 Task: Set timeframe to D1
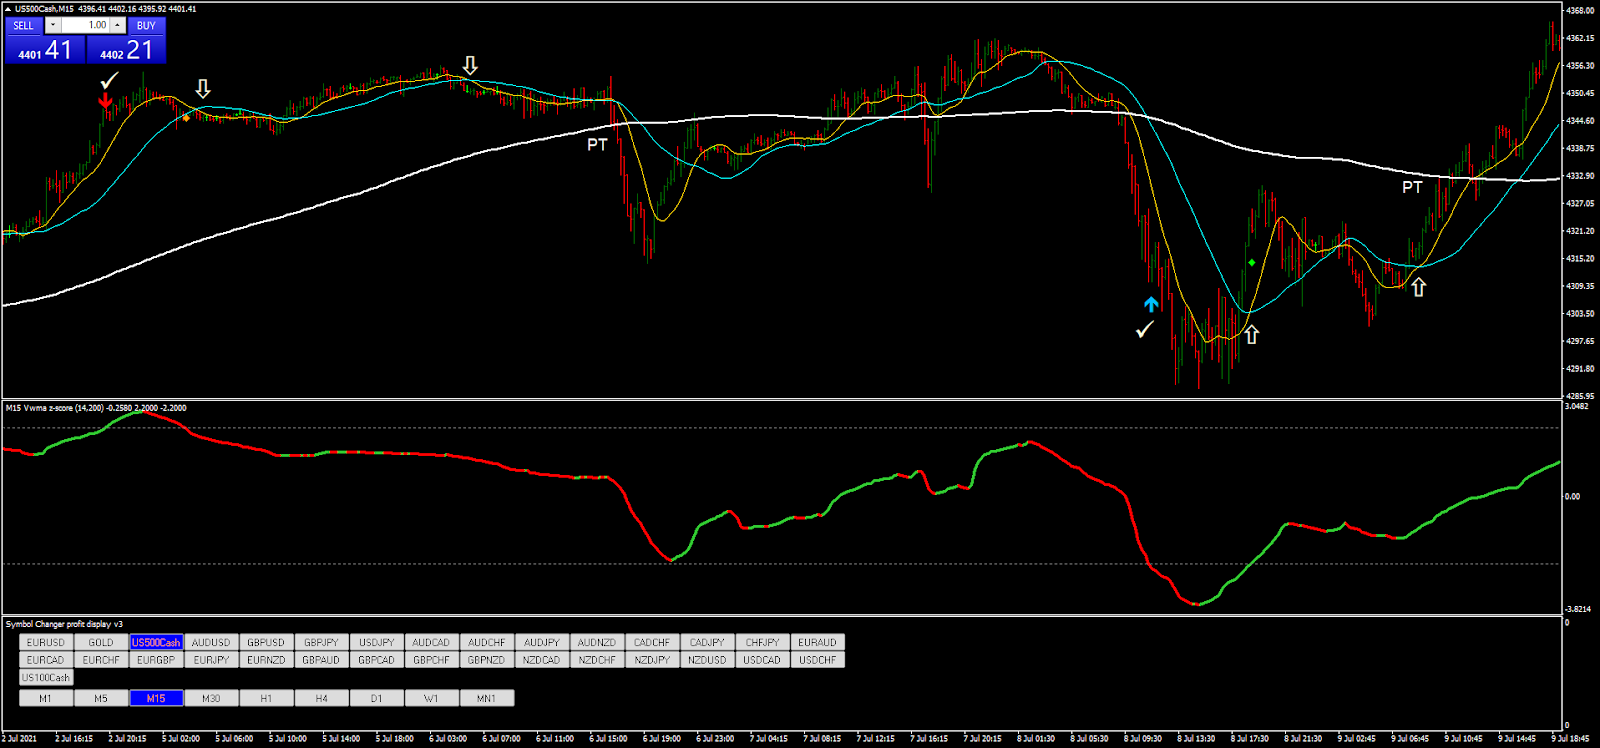click(377, 698)
